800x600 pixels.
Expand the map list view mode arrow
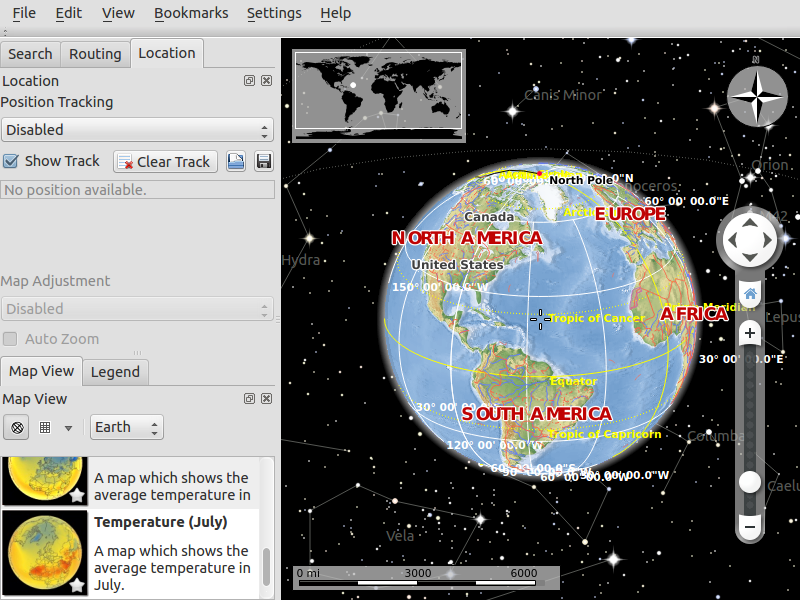click(68, 428)
